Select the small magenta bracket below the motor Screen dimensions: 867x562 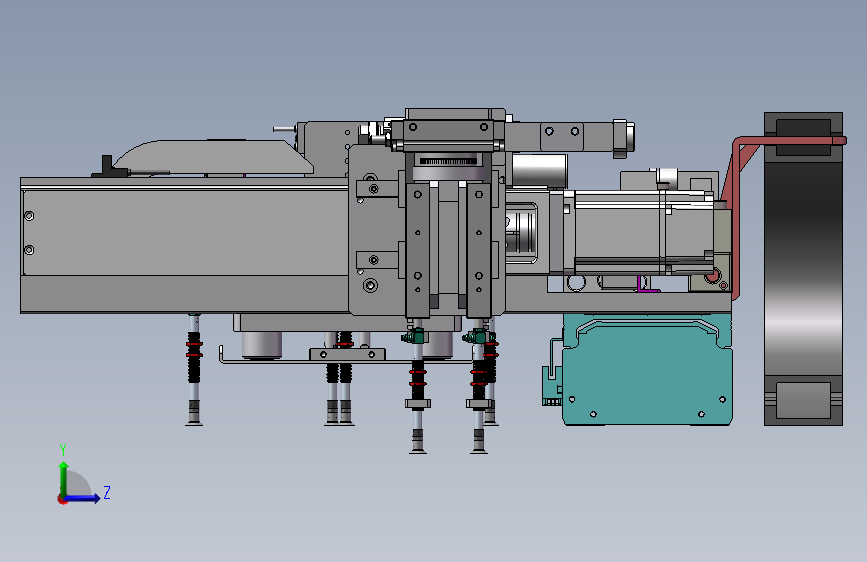646,284
